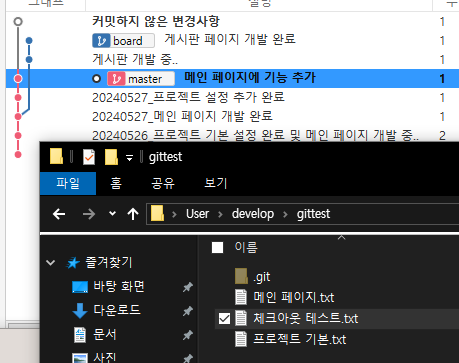Go up one folder level
Viewport: 459px width, 363px height.
coord(133,214)
